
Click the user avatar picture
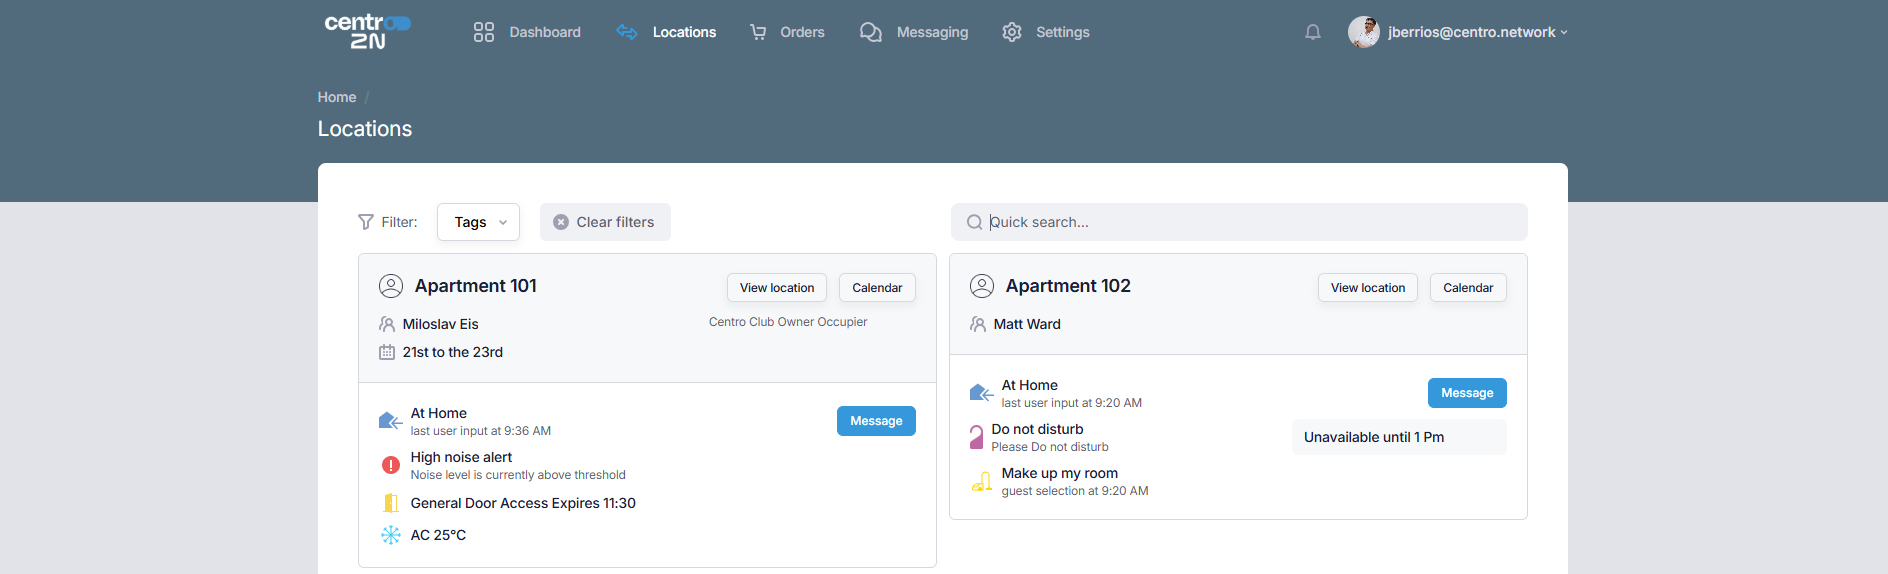[1364, 32]
